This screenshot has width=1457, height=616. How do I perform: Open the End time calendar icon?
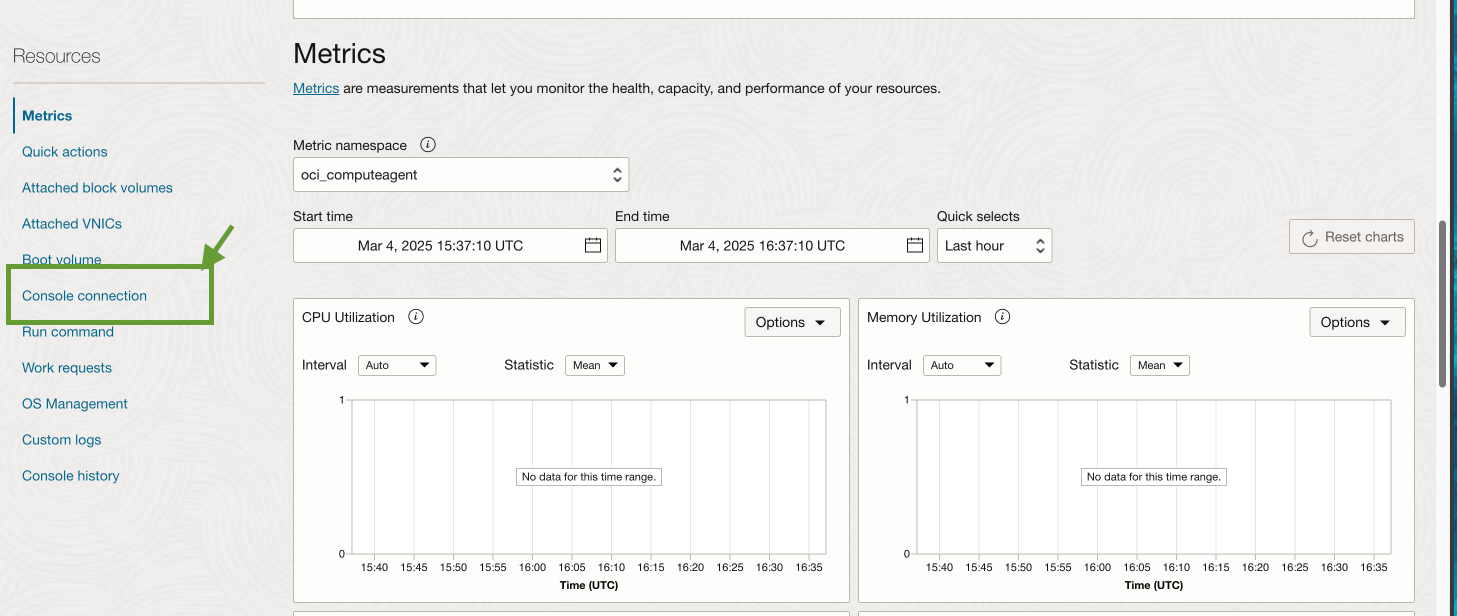tap(914, 246)
